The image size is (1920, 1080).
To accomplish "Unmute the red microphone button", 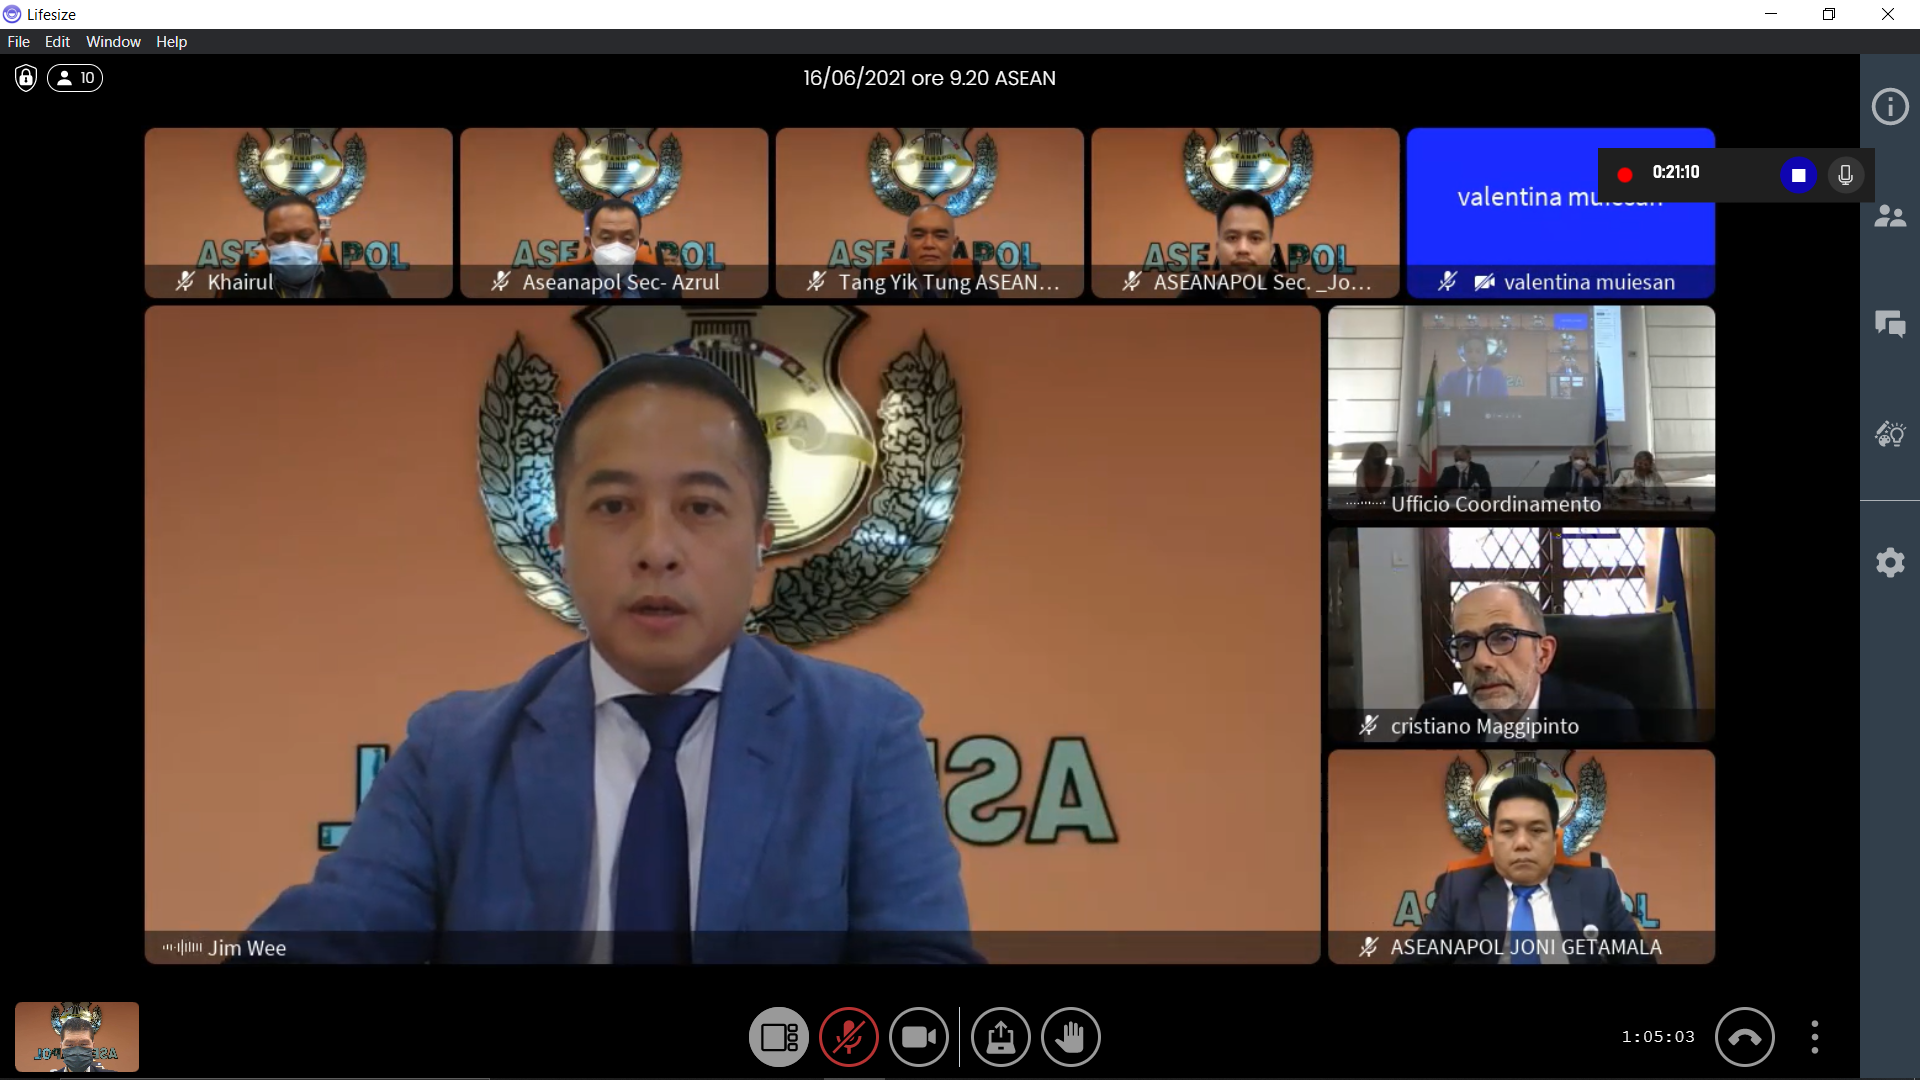I will (x=849, y=1037).
